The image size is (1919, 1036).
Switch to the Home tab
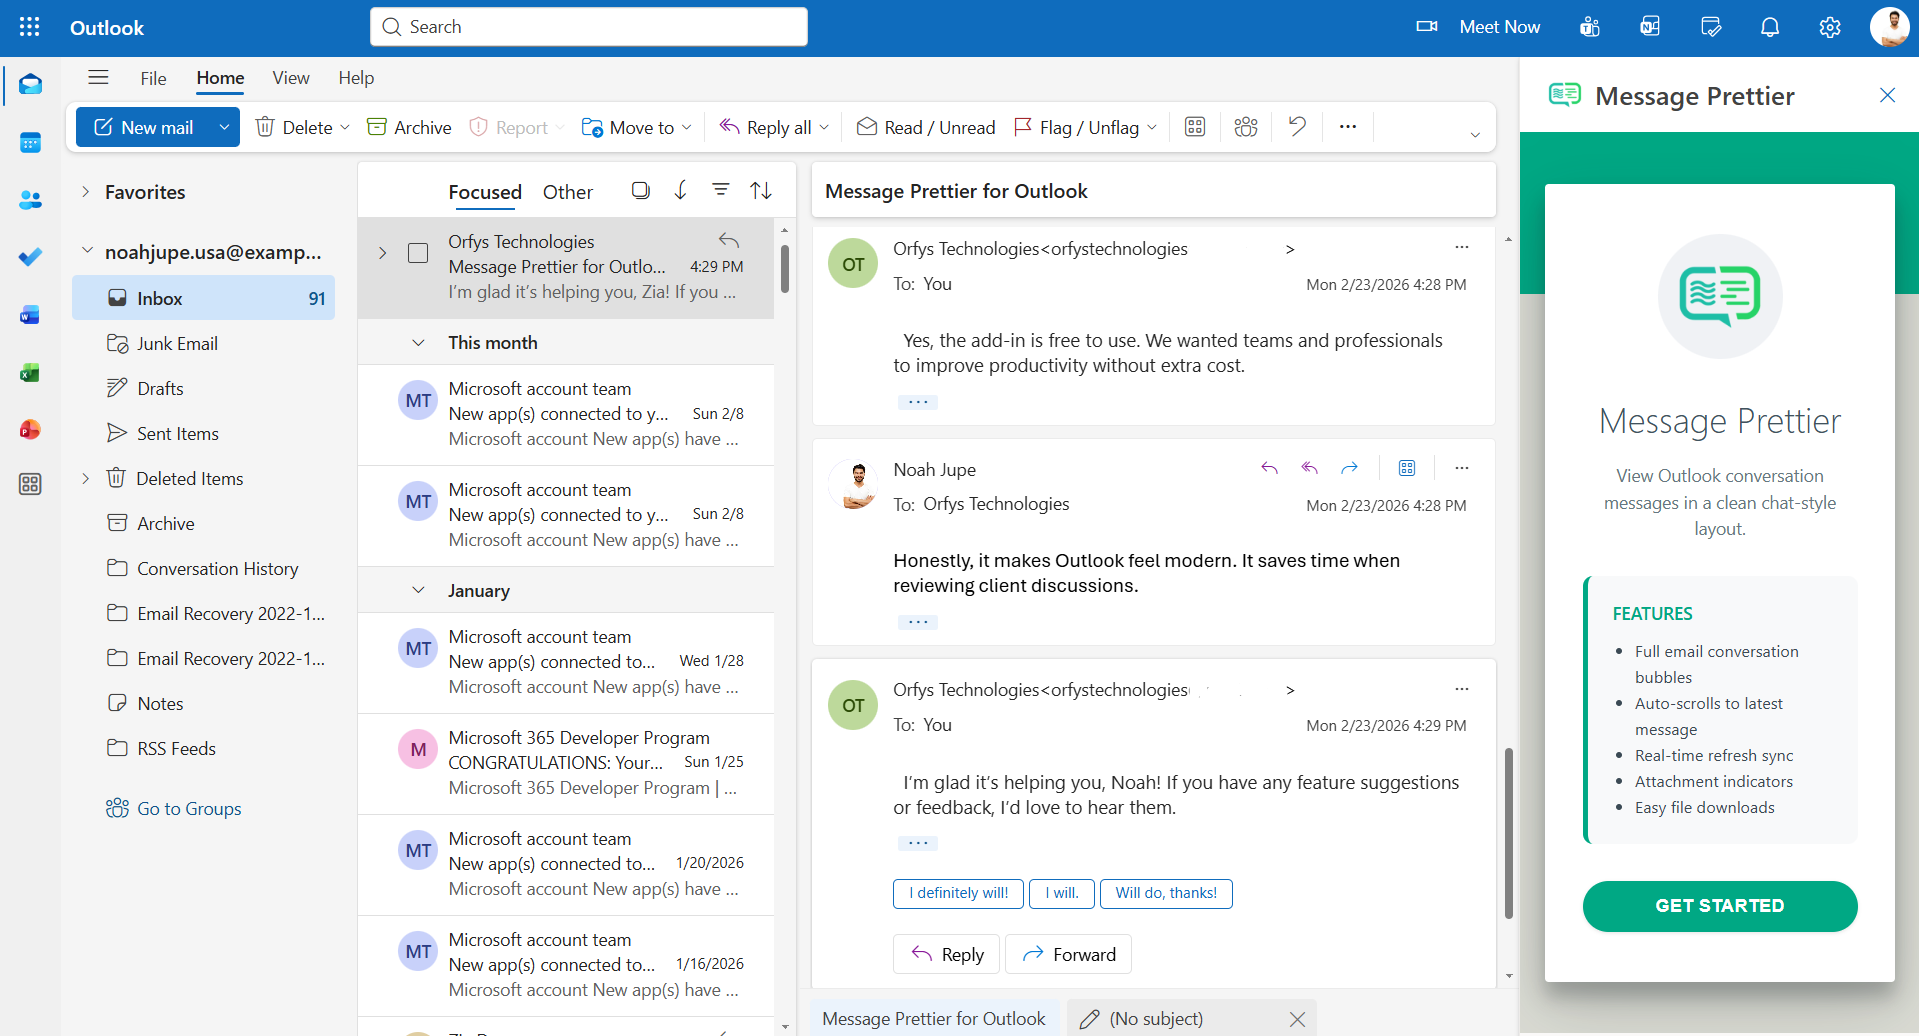(220, 78)
